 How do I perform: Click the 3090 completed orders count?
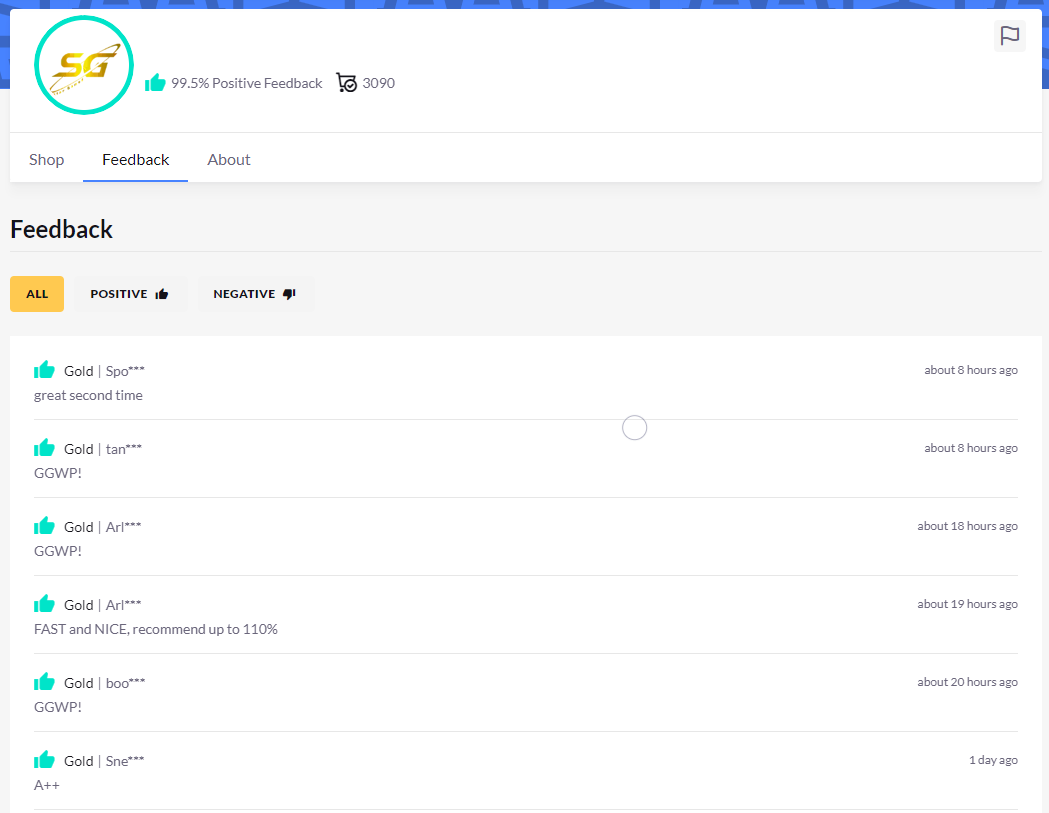point(378,83)
